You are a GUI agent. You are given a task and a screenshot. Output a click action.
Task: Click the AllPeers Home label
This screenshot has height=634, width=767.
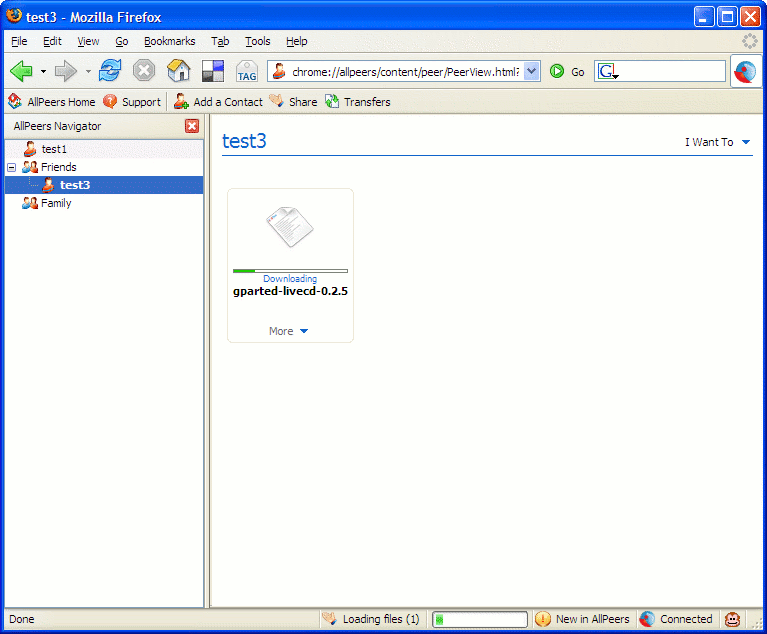pyautogui.click(x=61, y=102)
